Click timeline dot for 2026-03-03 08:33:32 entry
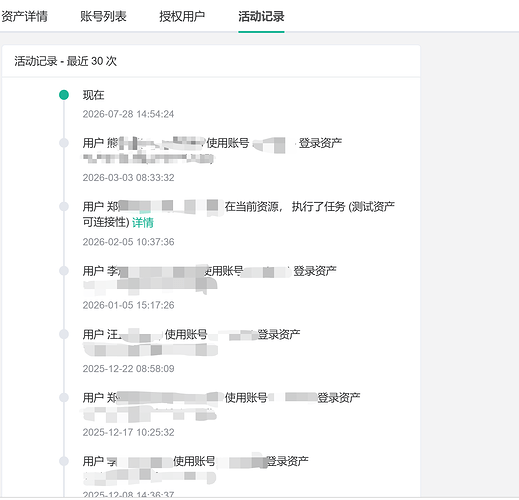Image resolution: width=519 pixels, height=500 pixels. [64, 143]
